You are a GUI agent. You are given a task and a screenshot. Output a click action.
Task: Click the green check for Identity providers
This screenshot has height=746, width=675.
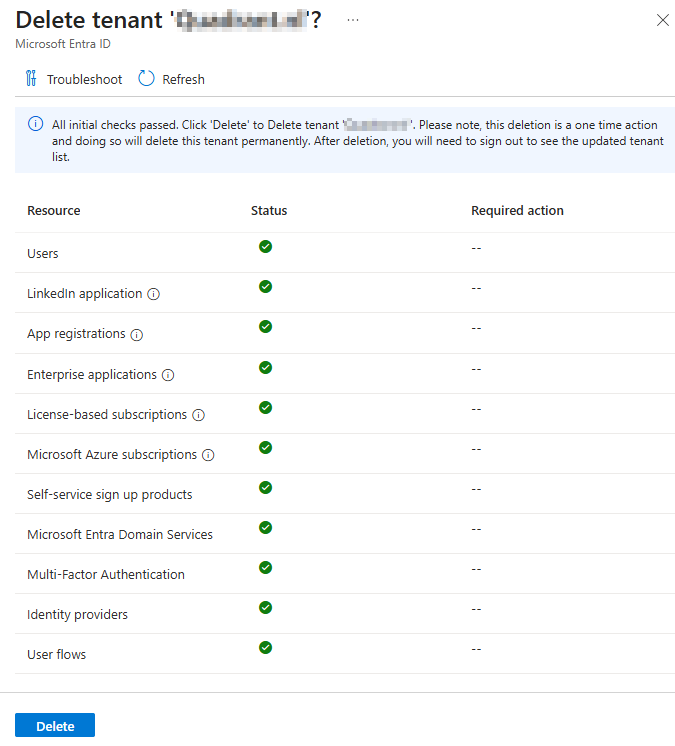pyautogui.click(x=265, y=607)
